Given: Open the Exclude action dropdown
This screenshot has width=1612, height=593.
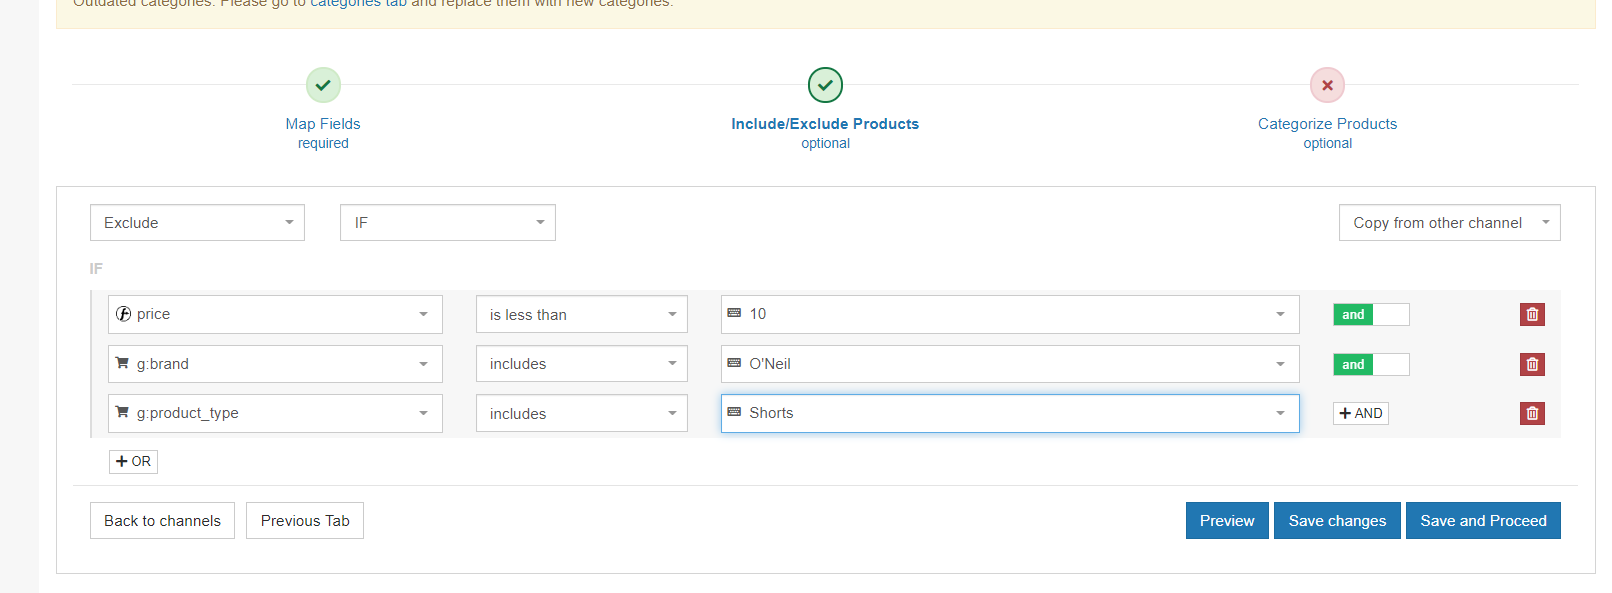Looking at the screenshot, I should (197, 223).
